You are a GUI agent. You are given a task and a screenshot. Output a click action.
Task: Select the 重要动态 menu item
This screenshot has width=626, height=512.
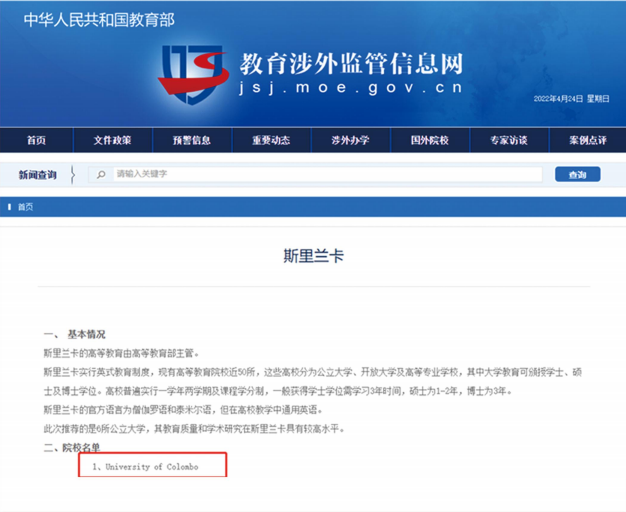click(x=271, y=140)
